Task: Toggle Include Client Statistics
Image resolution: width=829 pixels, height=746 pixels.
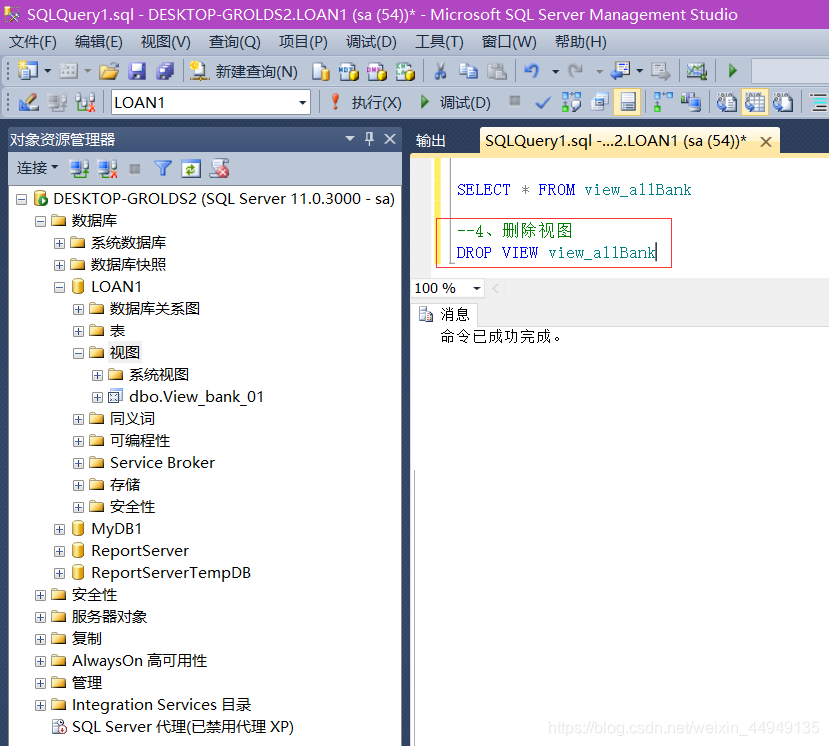Action: point(690,102)
